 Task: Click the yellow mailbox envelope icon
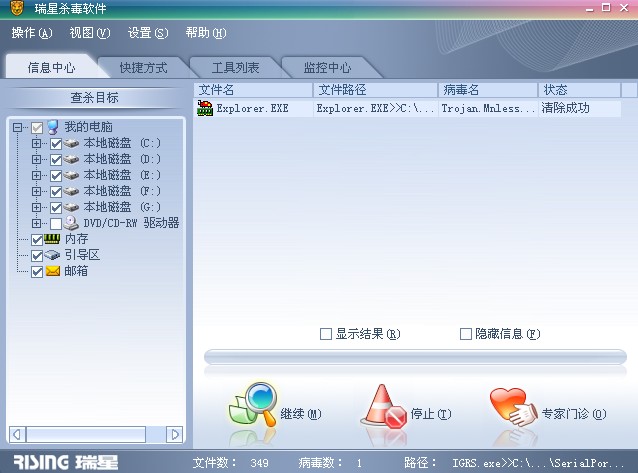[53, 271]
